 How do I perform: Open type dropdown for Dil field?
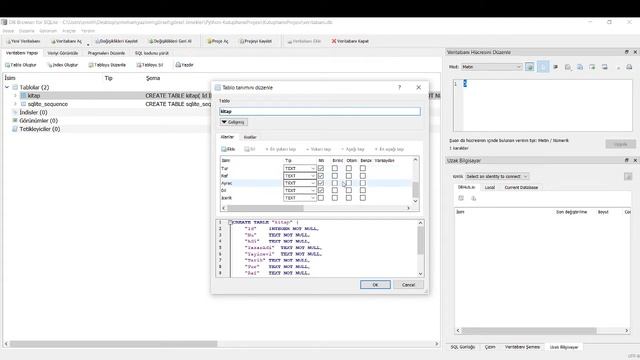click(x=300, y=190)
